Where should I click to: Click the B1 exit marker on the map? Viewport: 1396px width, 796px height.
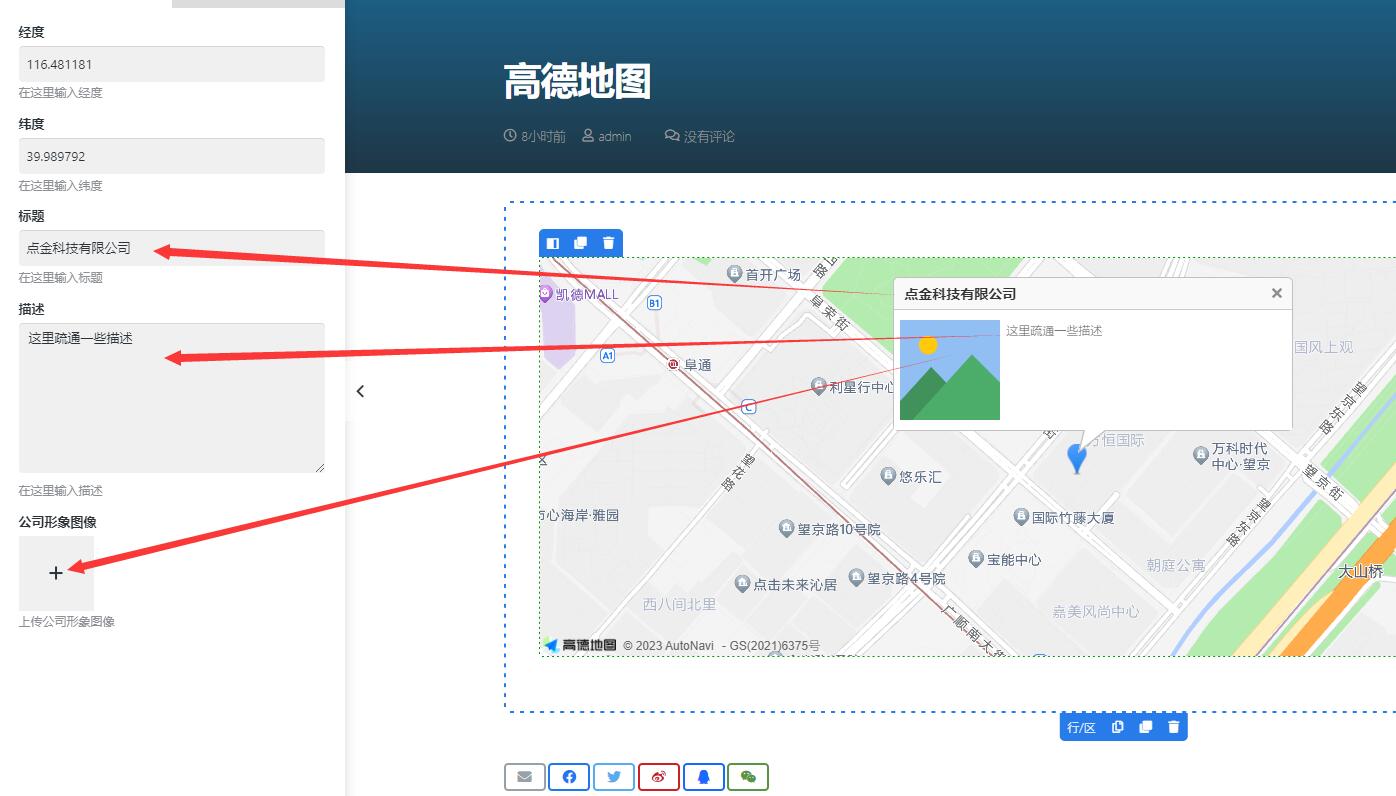pyautogui.click(x=654, y=303)
